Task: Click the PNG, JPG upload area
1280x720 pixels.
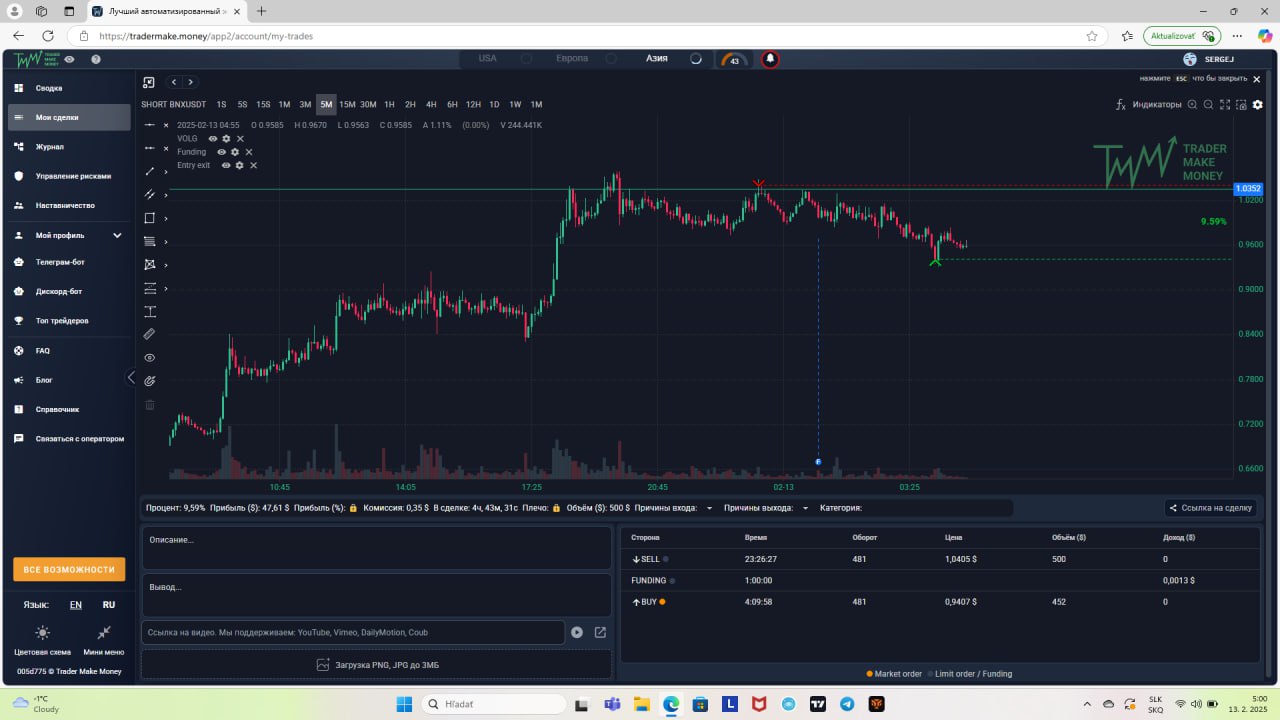Action: 376,665
